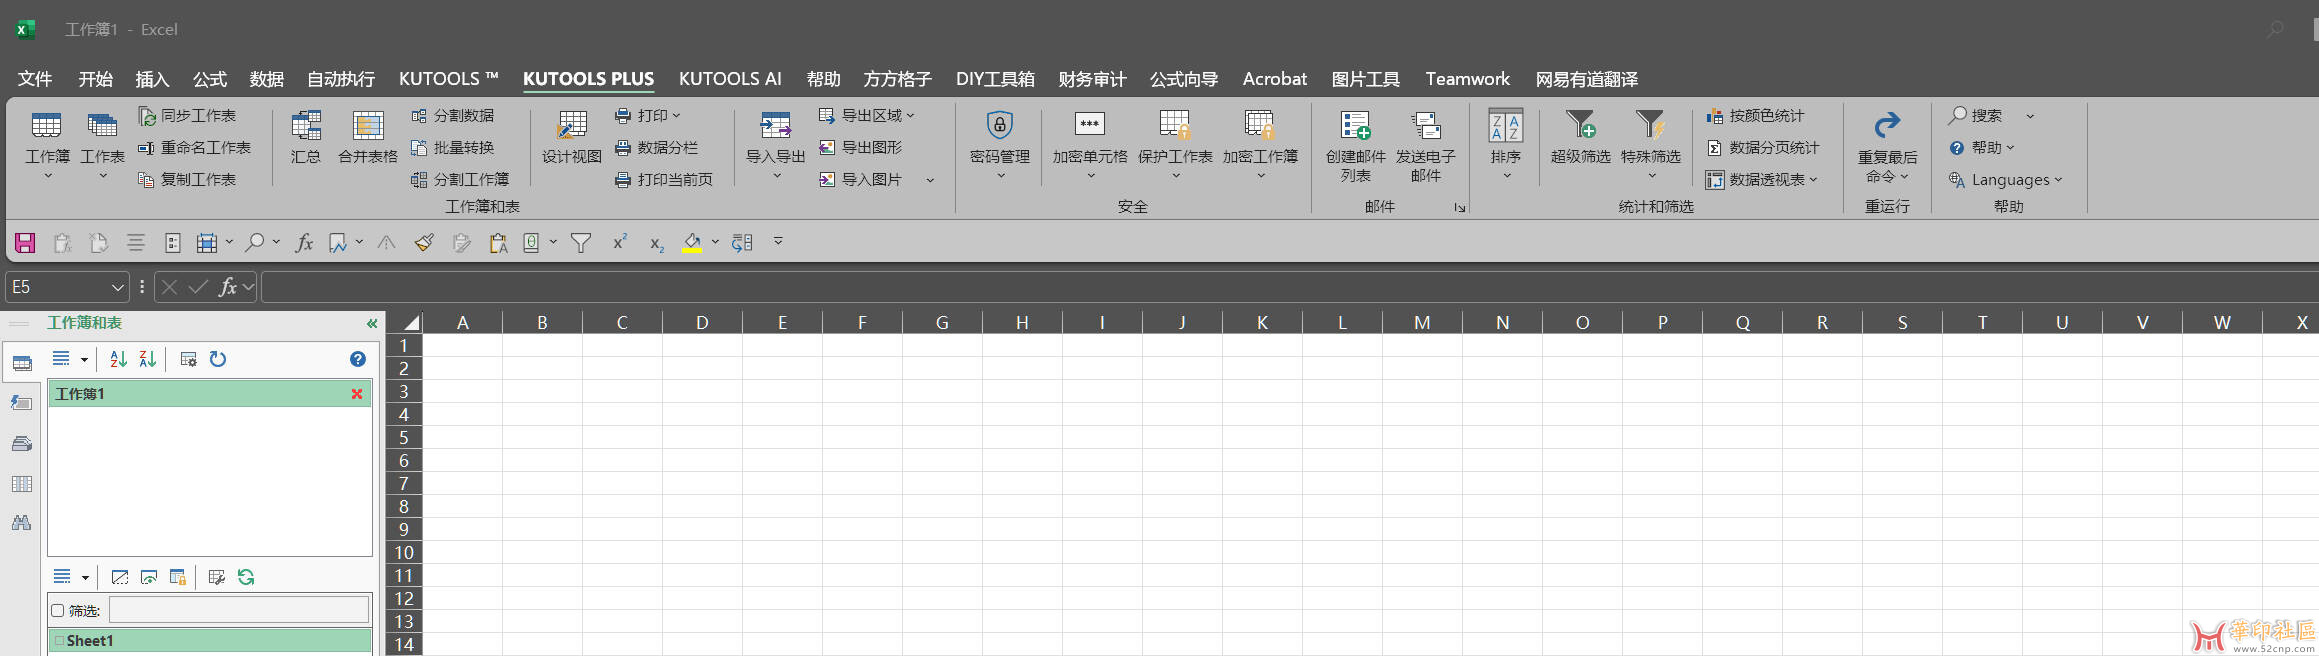The height and width of the screenshot is (656, 2319).
Task: Click the superscript x² icon
Action: pos(620,242)
